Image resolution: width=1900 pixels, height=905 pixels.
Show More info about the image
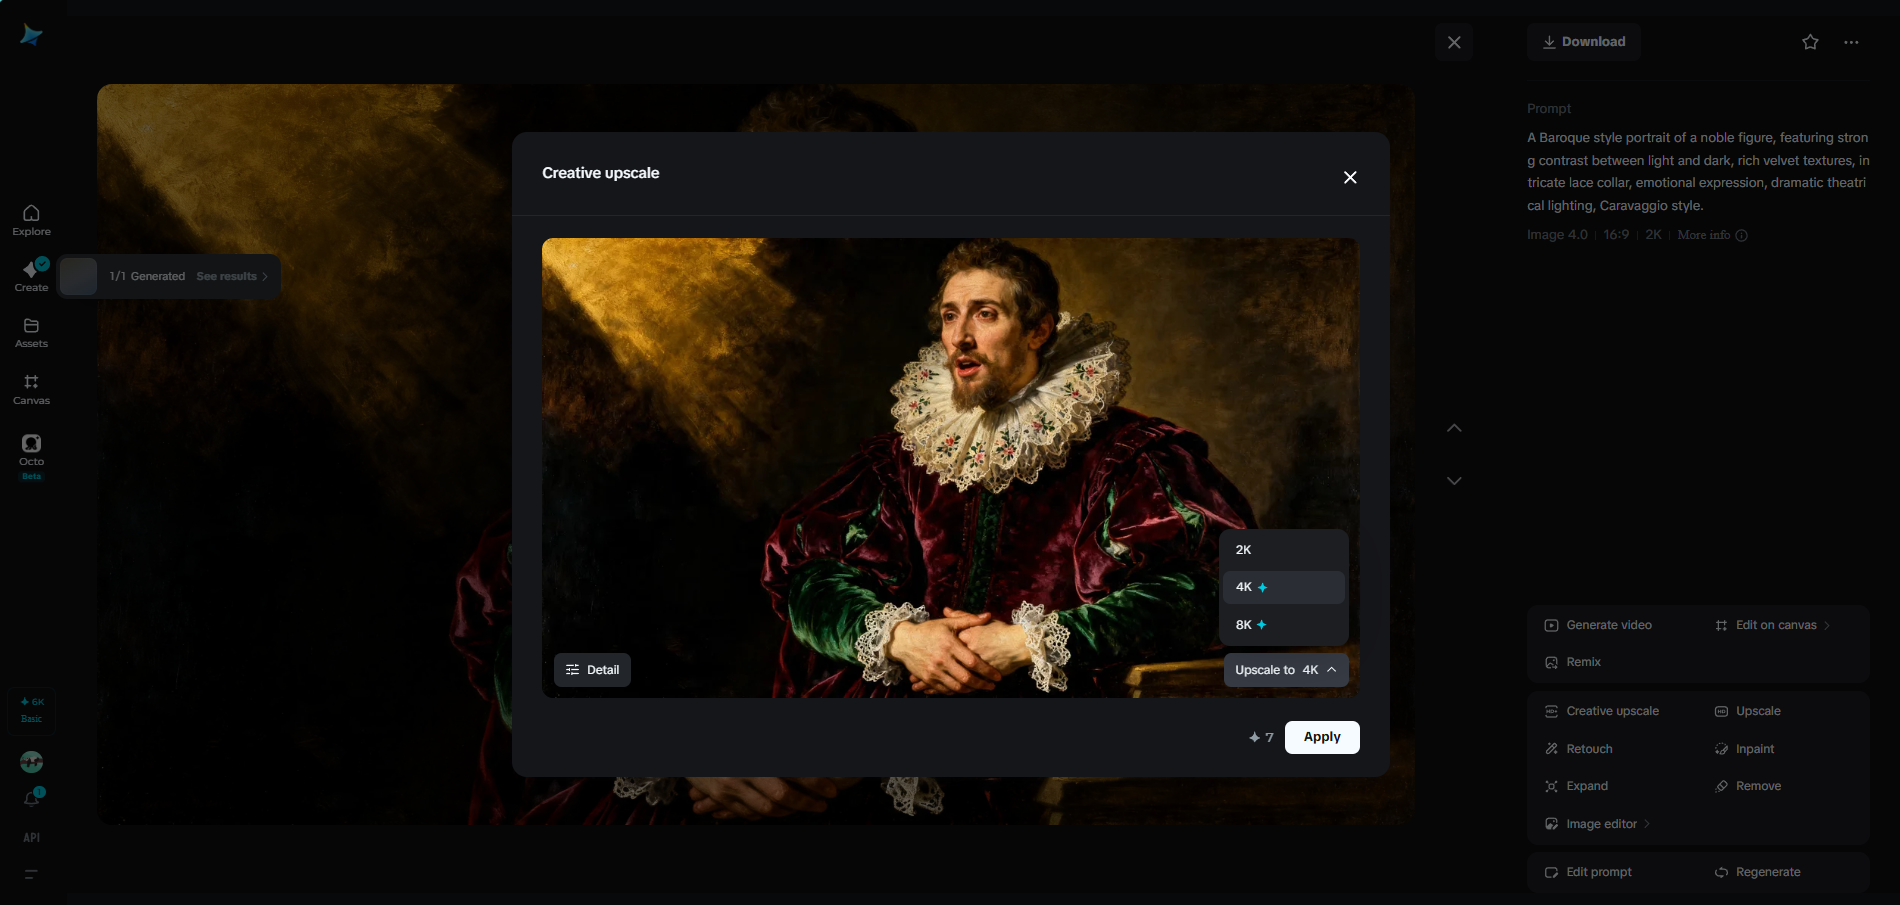tap(1712, 235)
